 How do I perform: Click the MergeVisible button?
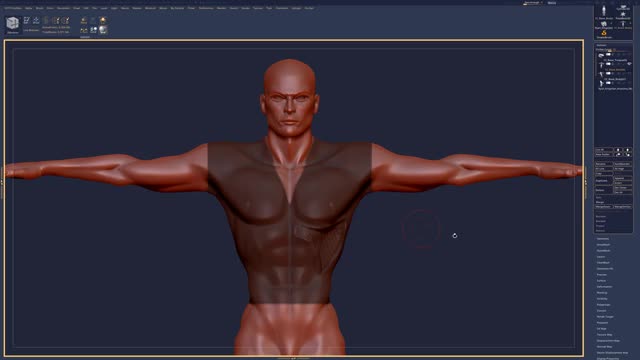point(623,207)
